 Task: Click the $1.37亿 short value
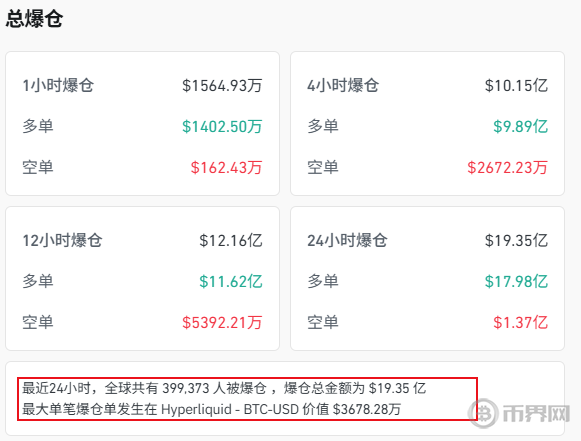pos(520,322)
